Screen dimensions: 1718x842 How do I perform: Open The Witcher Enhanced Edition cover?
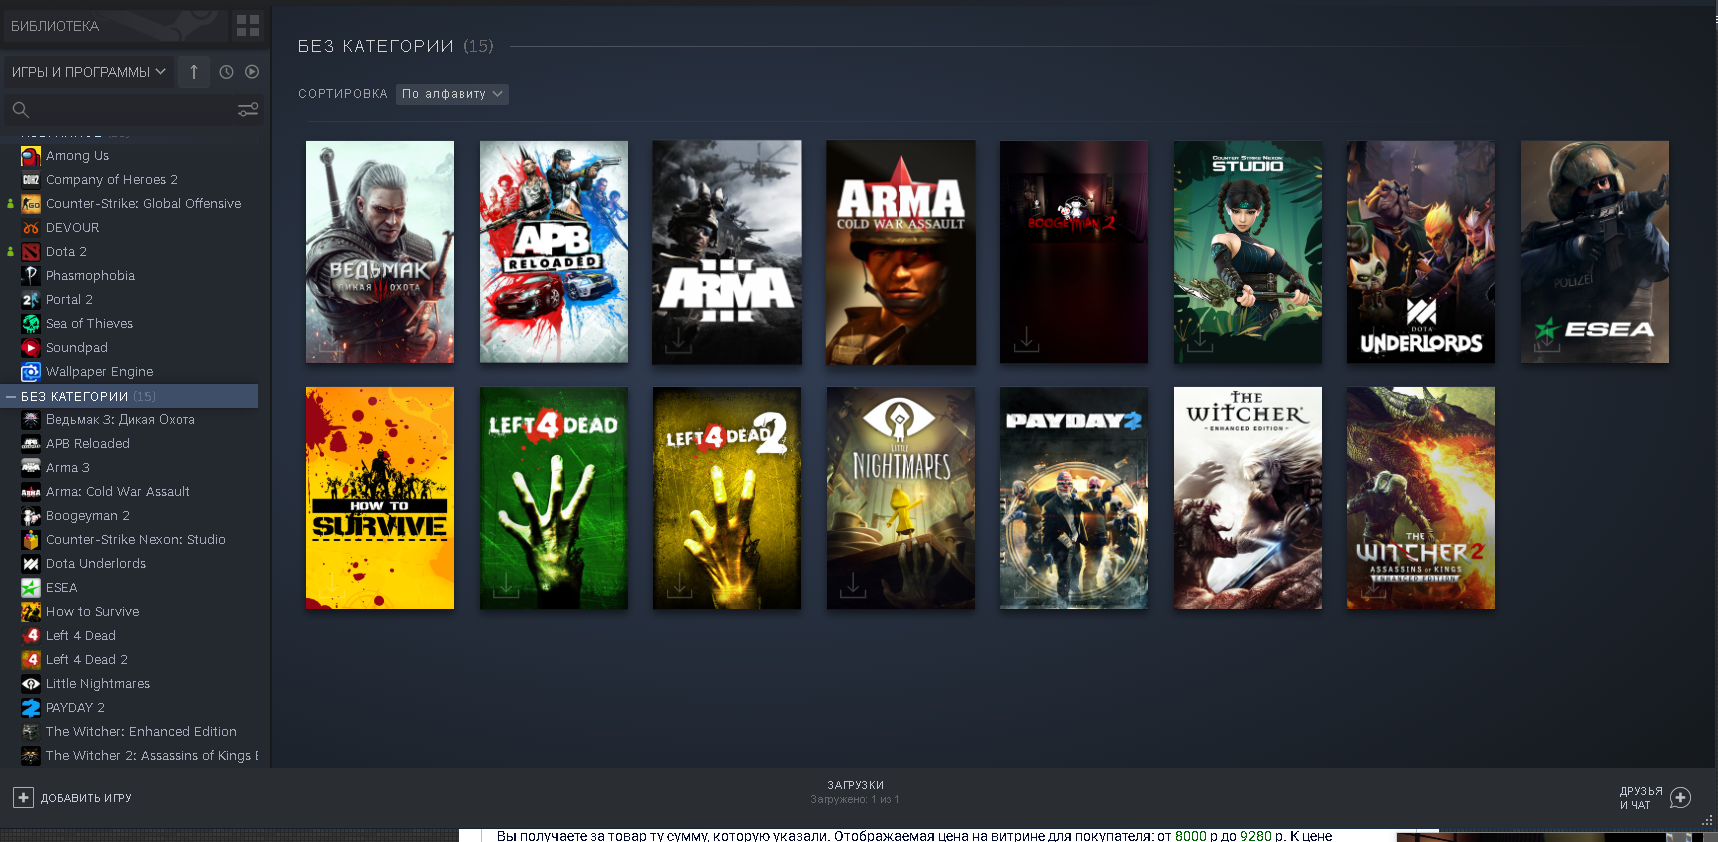[1248, 498]
